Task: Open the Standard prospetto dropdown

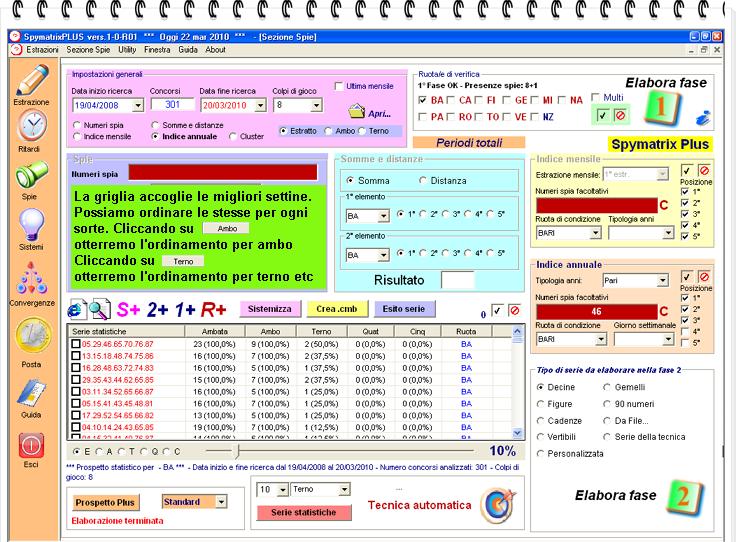Action: click(x=221, y=502)
